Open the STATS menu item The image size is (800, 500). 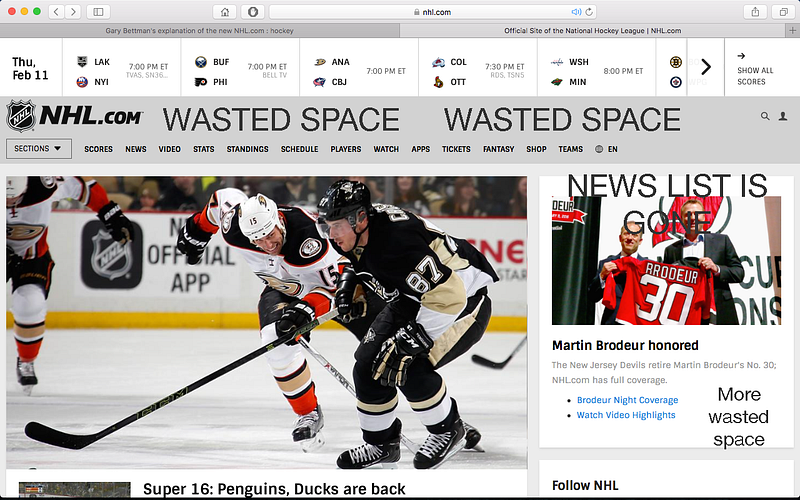[x=204, y=149]
